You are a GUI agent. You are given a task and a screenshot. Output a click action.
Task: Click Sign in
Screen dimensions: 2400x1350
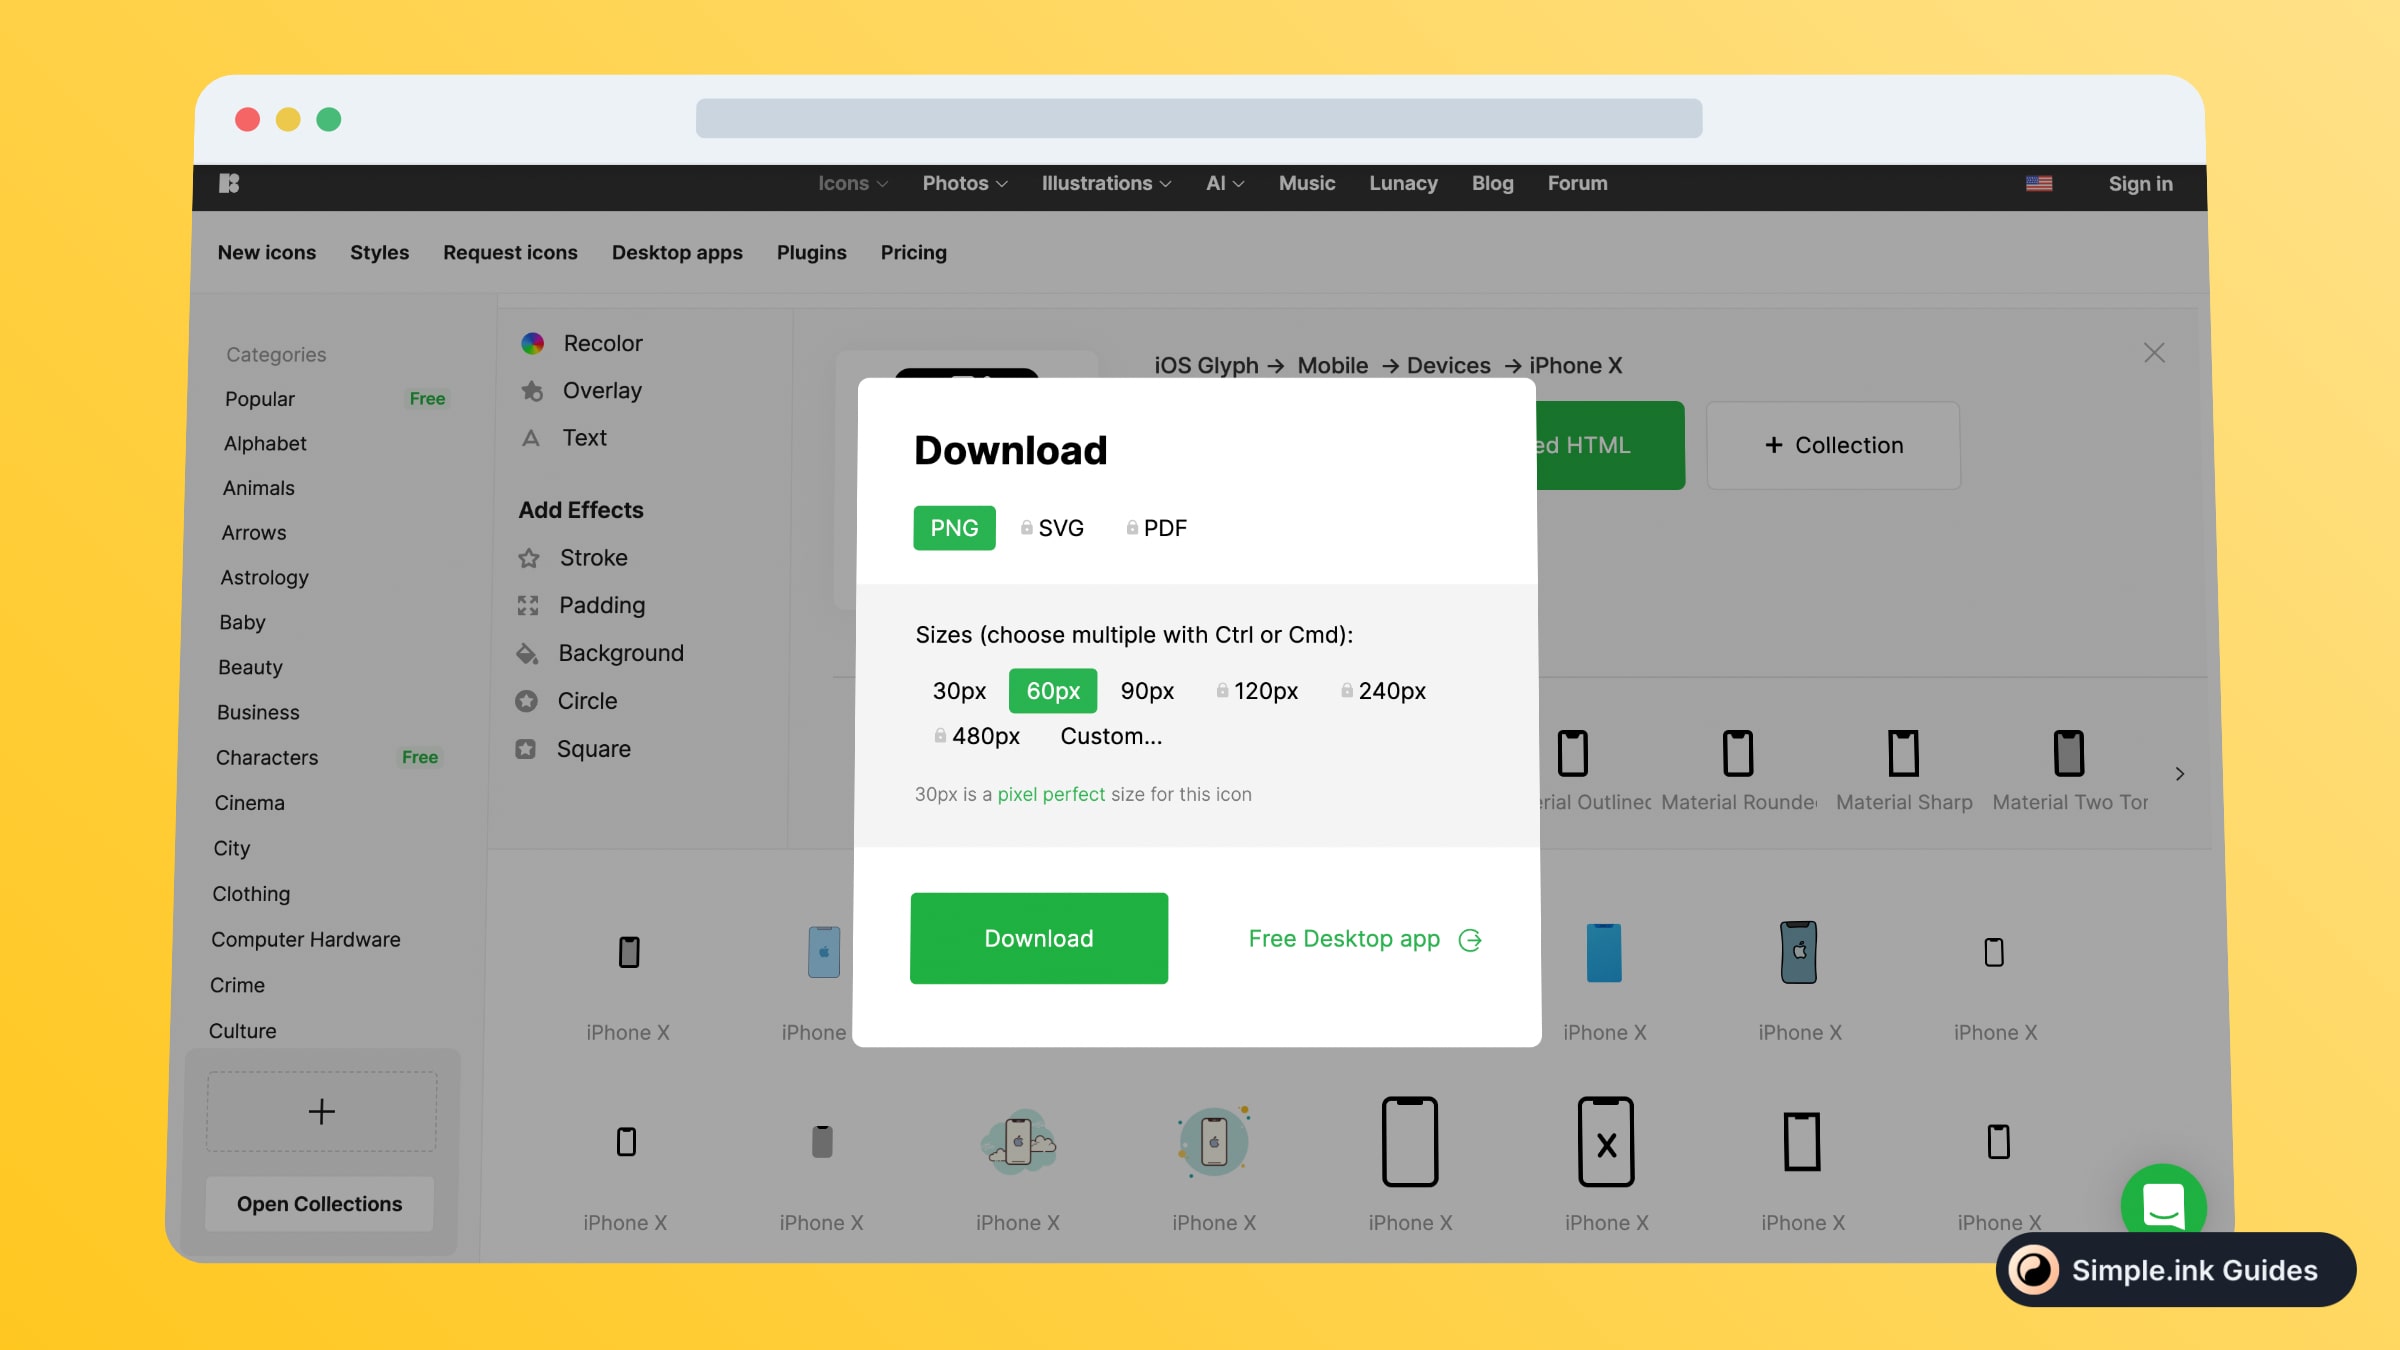click(x=2140, y=184)
